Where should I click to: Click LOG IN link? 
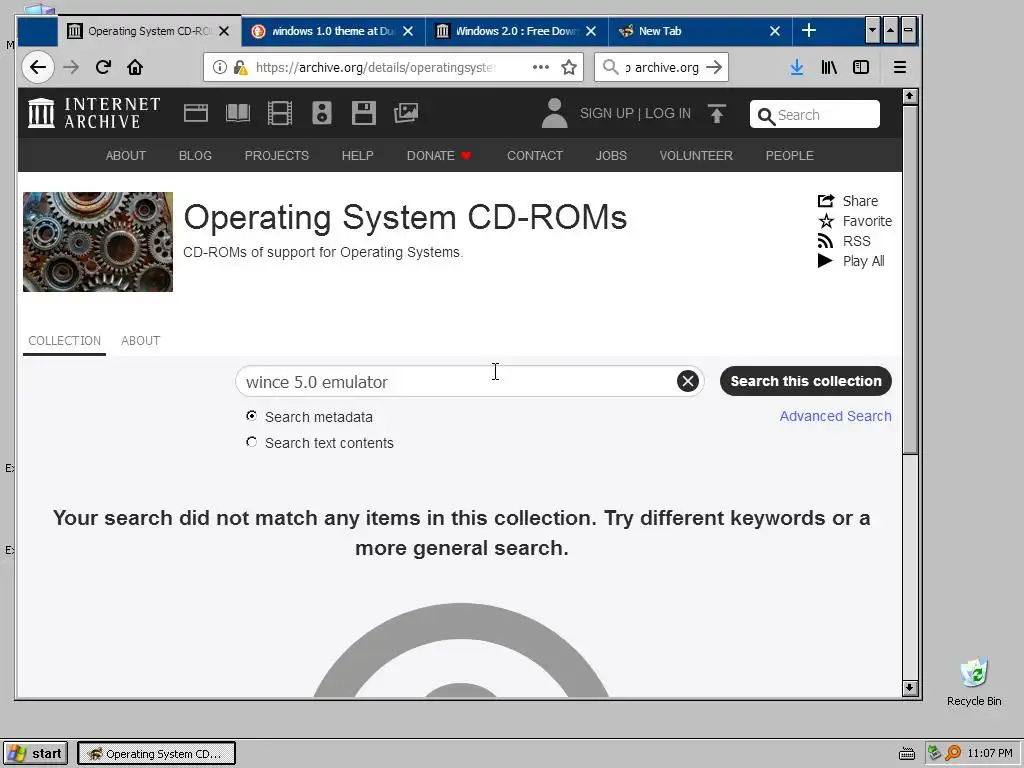pos(667,114)
